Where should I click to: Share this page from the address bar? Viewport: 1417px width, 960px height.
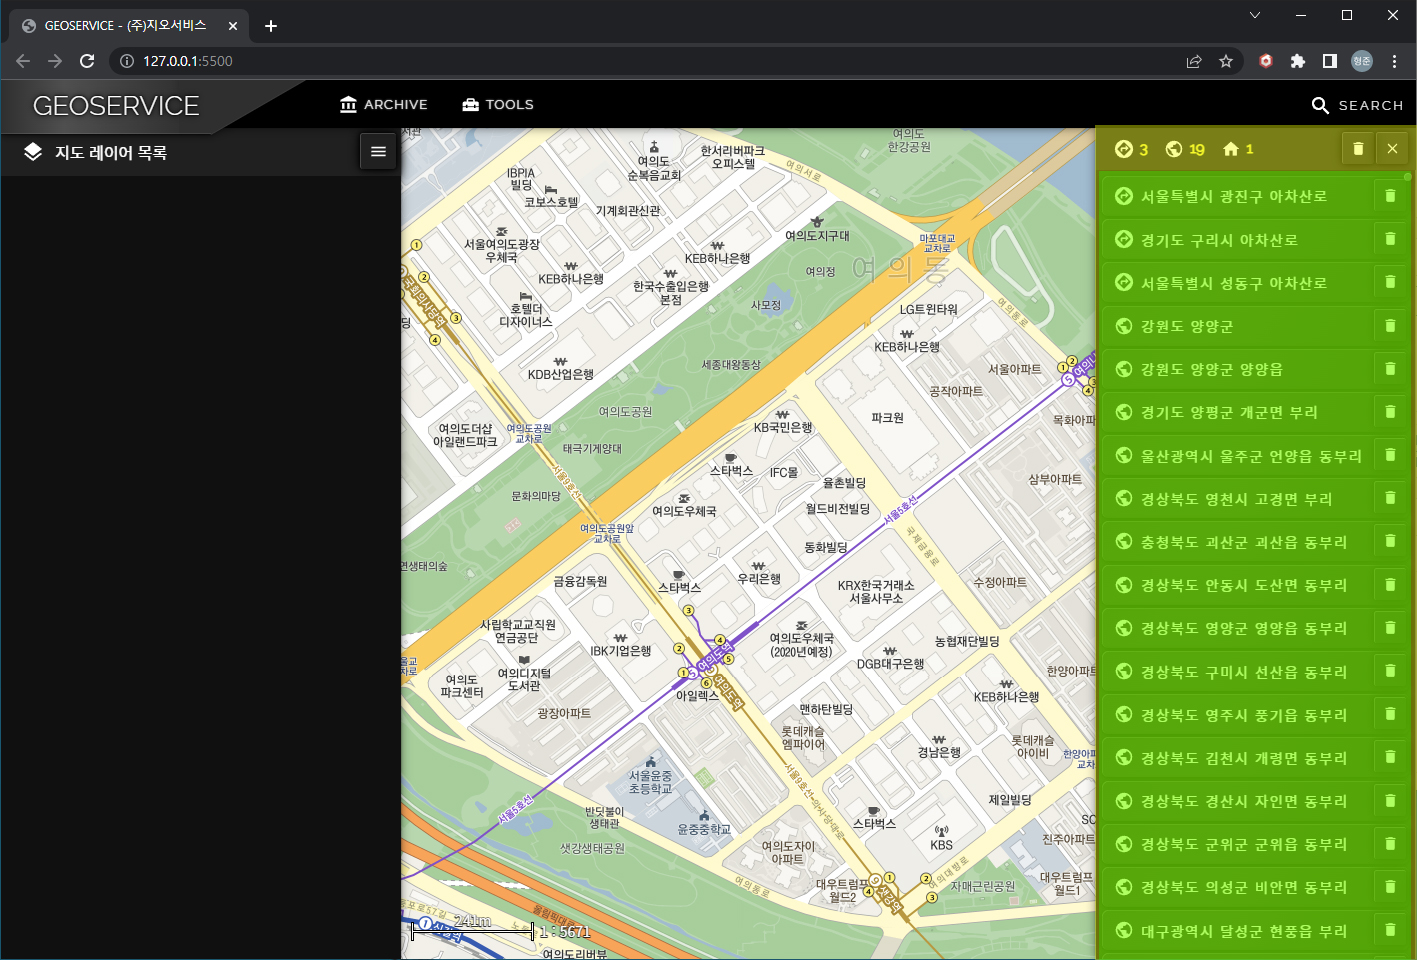(x=1194, y=61)
